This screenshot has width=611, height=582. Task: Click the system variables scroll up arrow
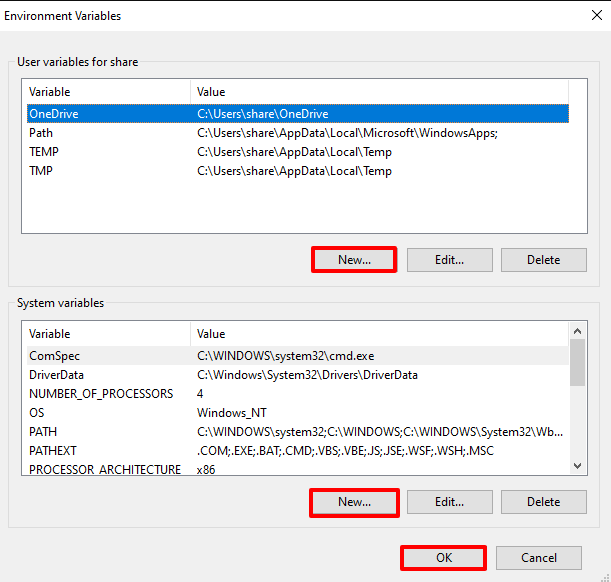577,331
